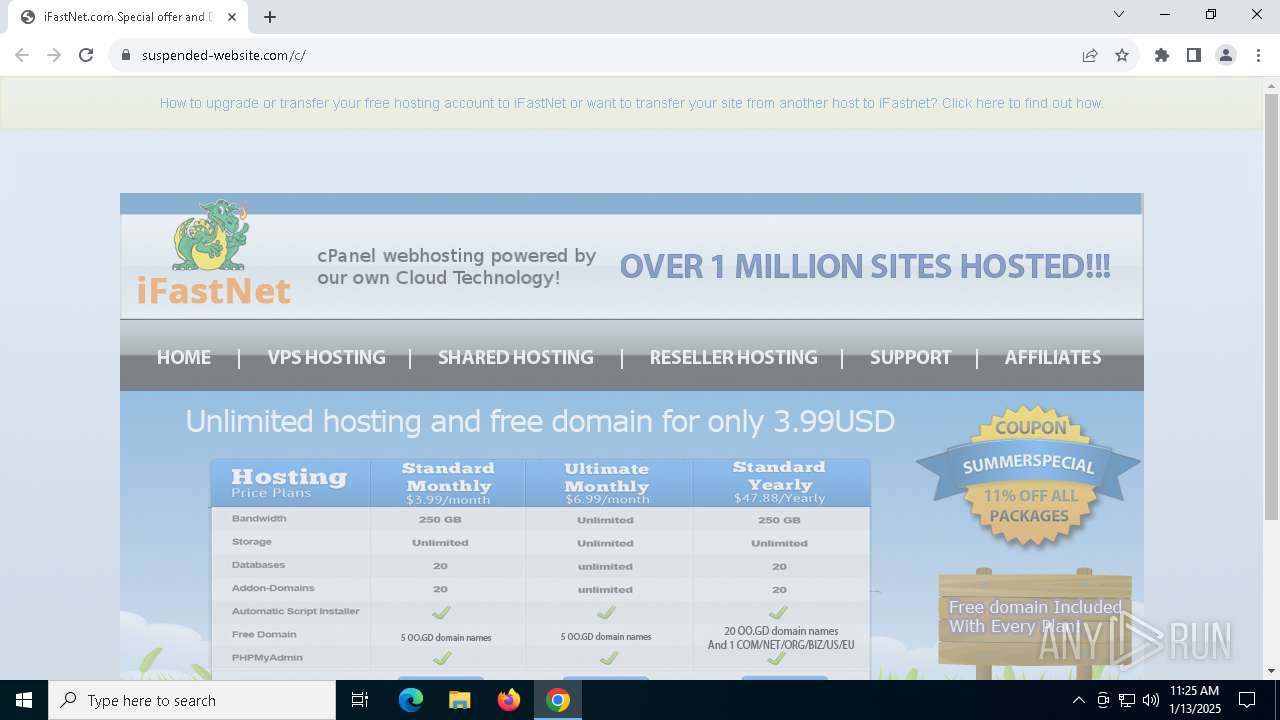This screenshot has height=720, width=1280.
Task: Open the network status tray icon
Action: 1127,700
